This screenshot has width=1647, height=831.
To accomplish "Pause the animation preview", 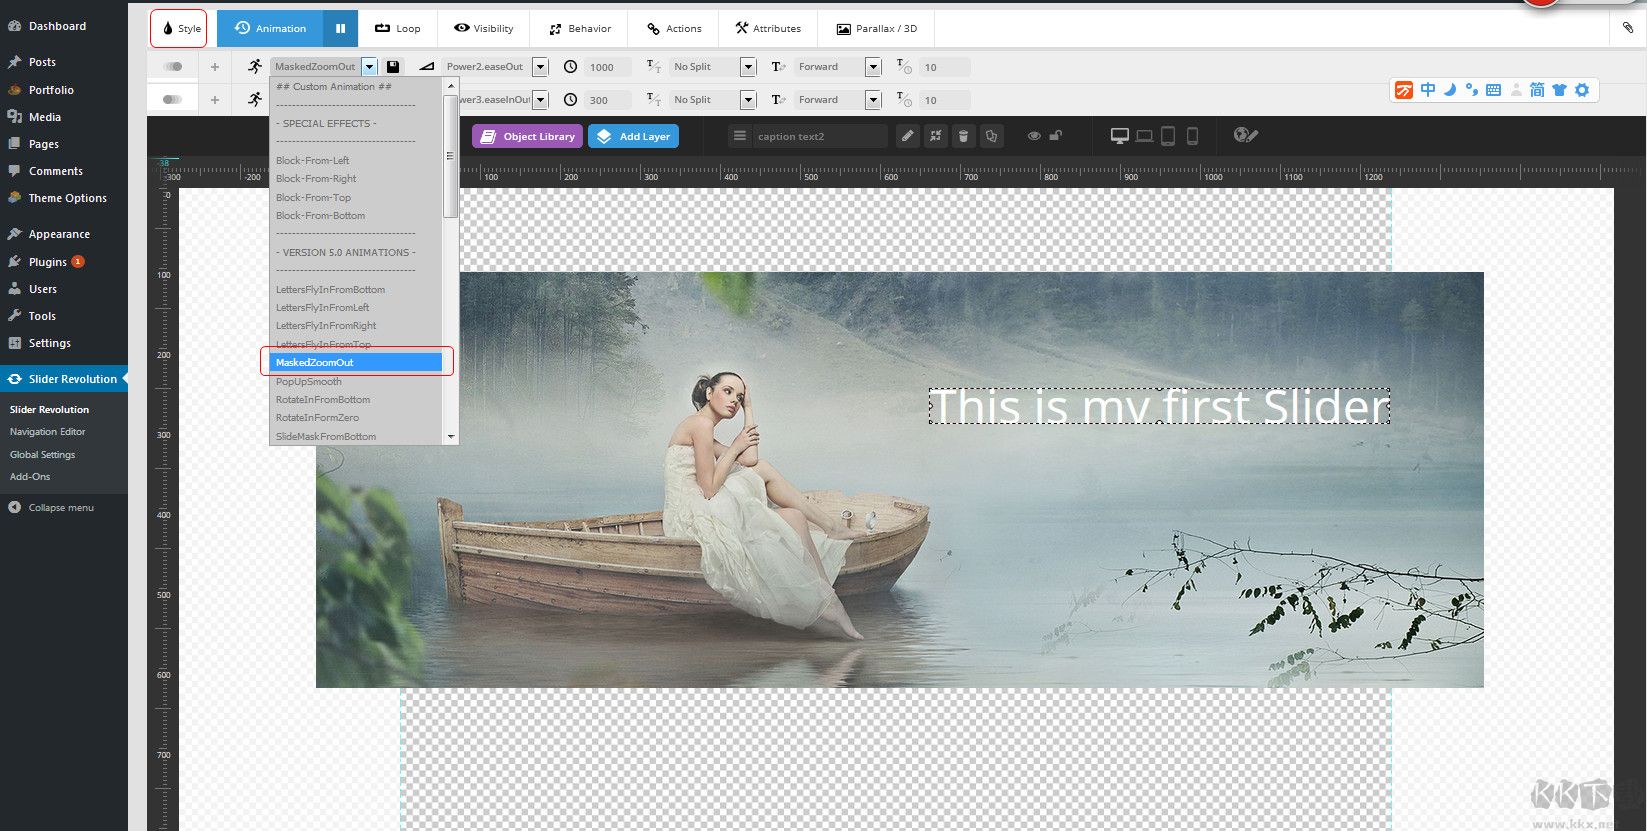I will coord(340,28).
